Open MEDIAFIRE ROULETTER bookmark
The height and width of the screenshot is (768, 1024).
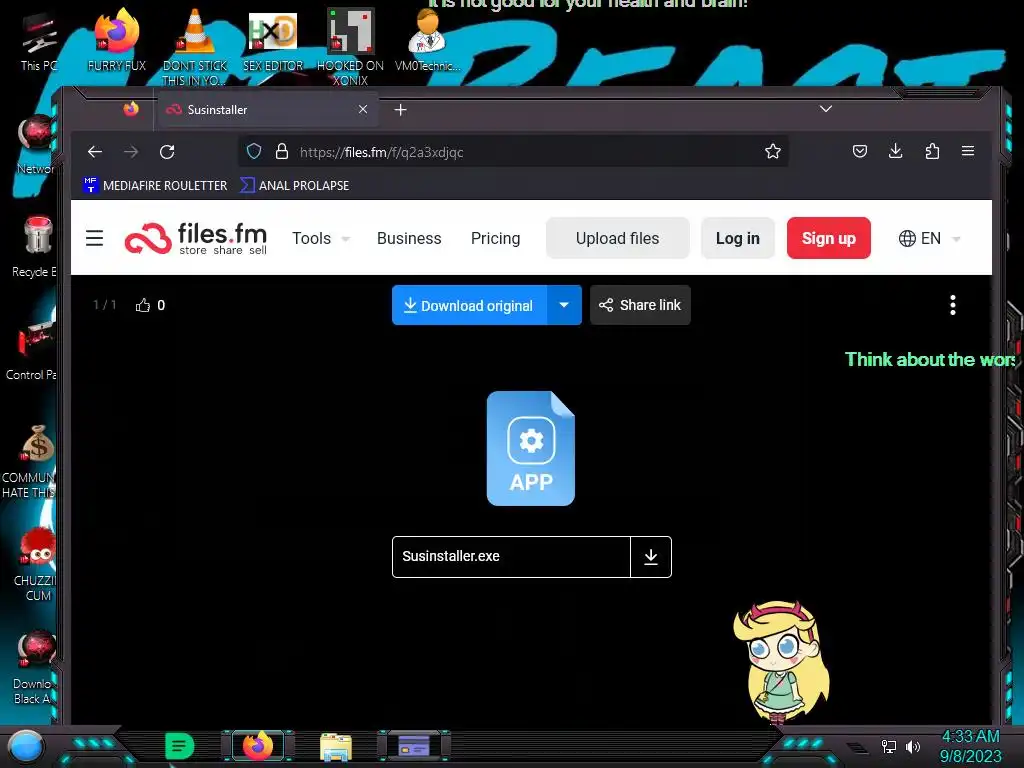point(155,185)
